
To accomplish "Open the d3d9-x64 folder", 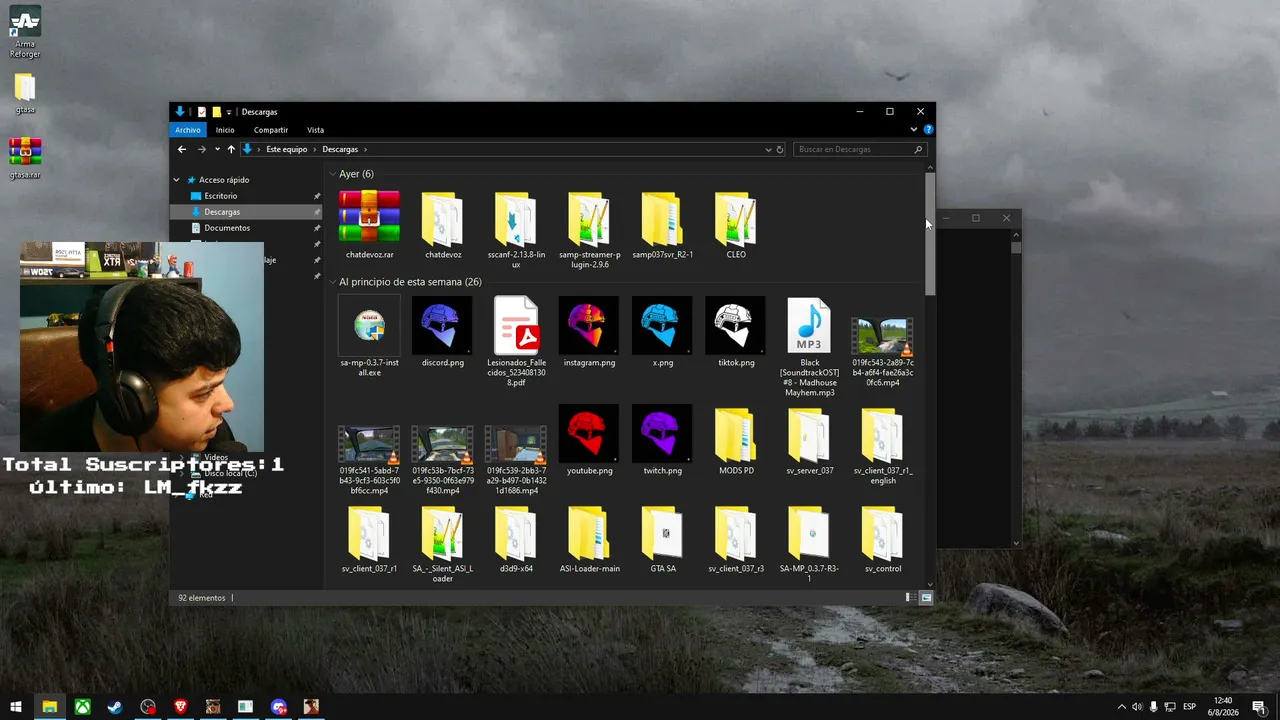I will click(516, 539).
